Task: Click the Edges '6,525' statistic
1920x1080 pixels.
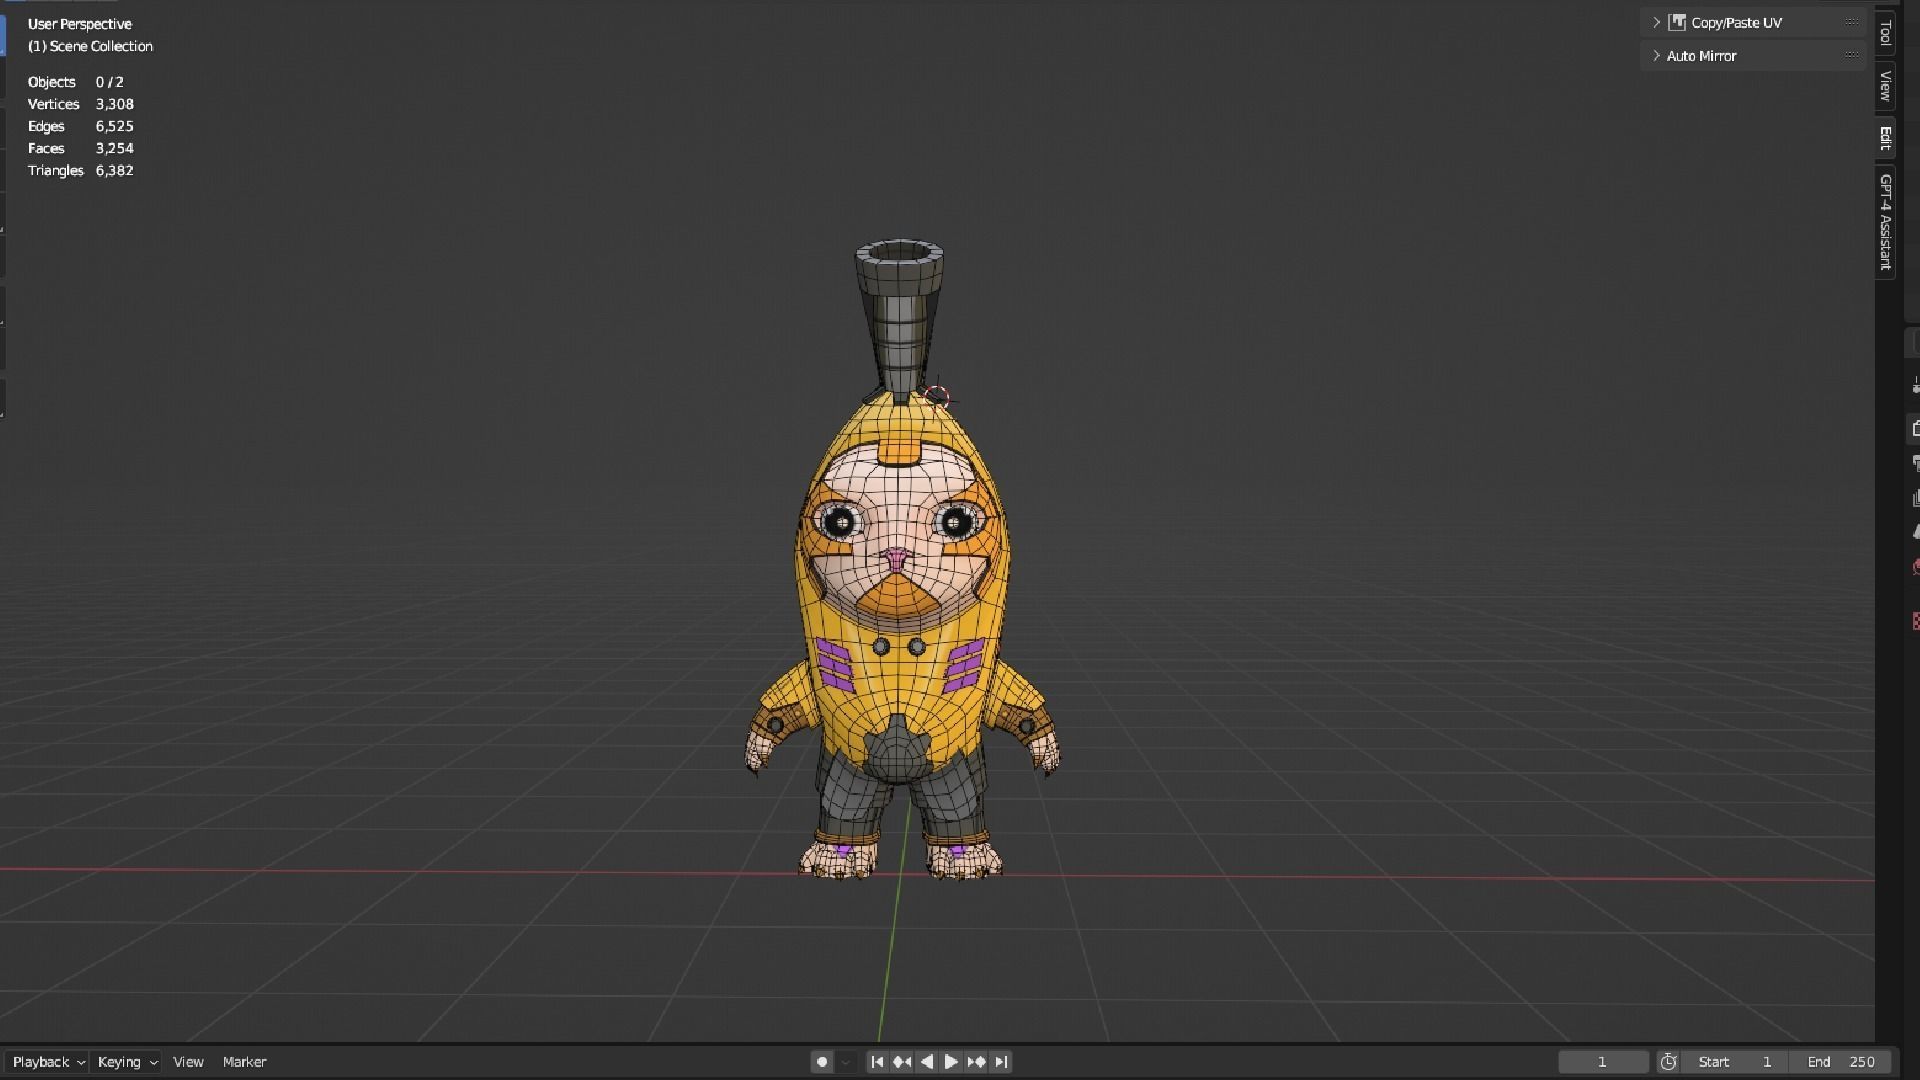Action: (115, 126)
